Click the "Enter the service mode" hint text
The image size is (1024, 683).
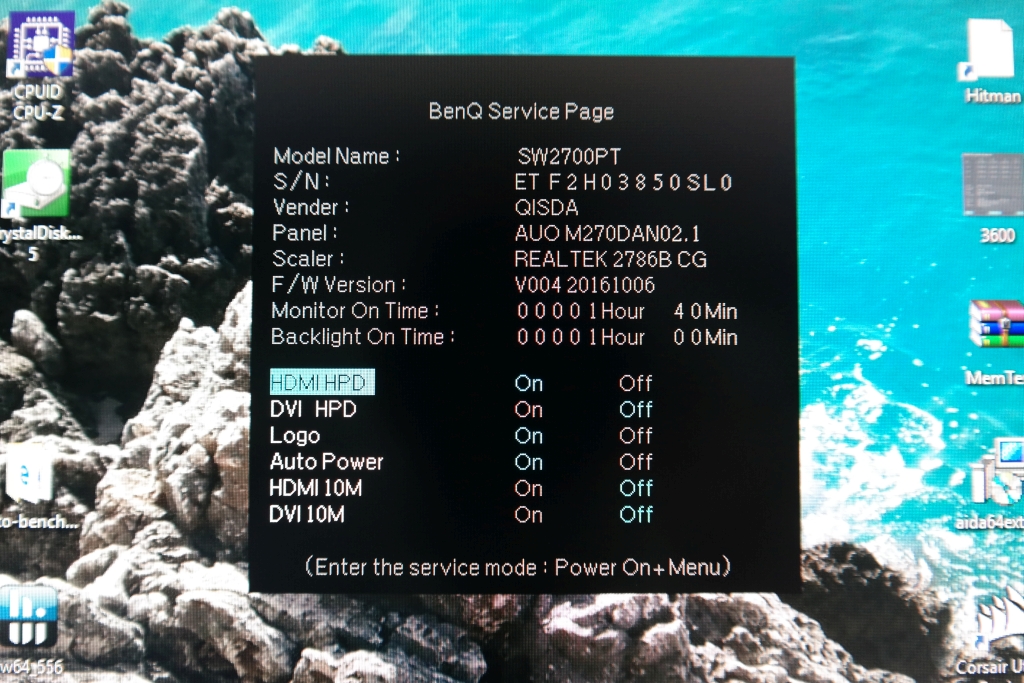[x=517, y=567]
